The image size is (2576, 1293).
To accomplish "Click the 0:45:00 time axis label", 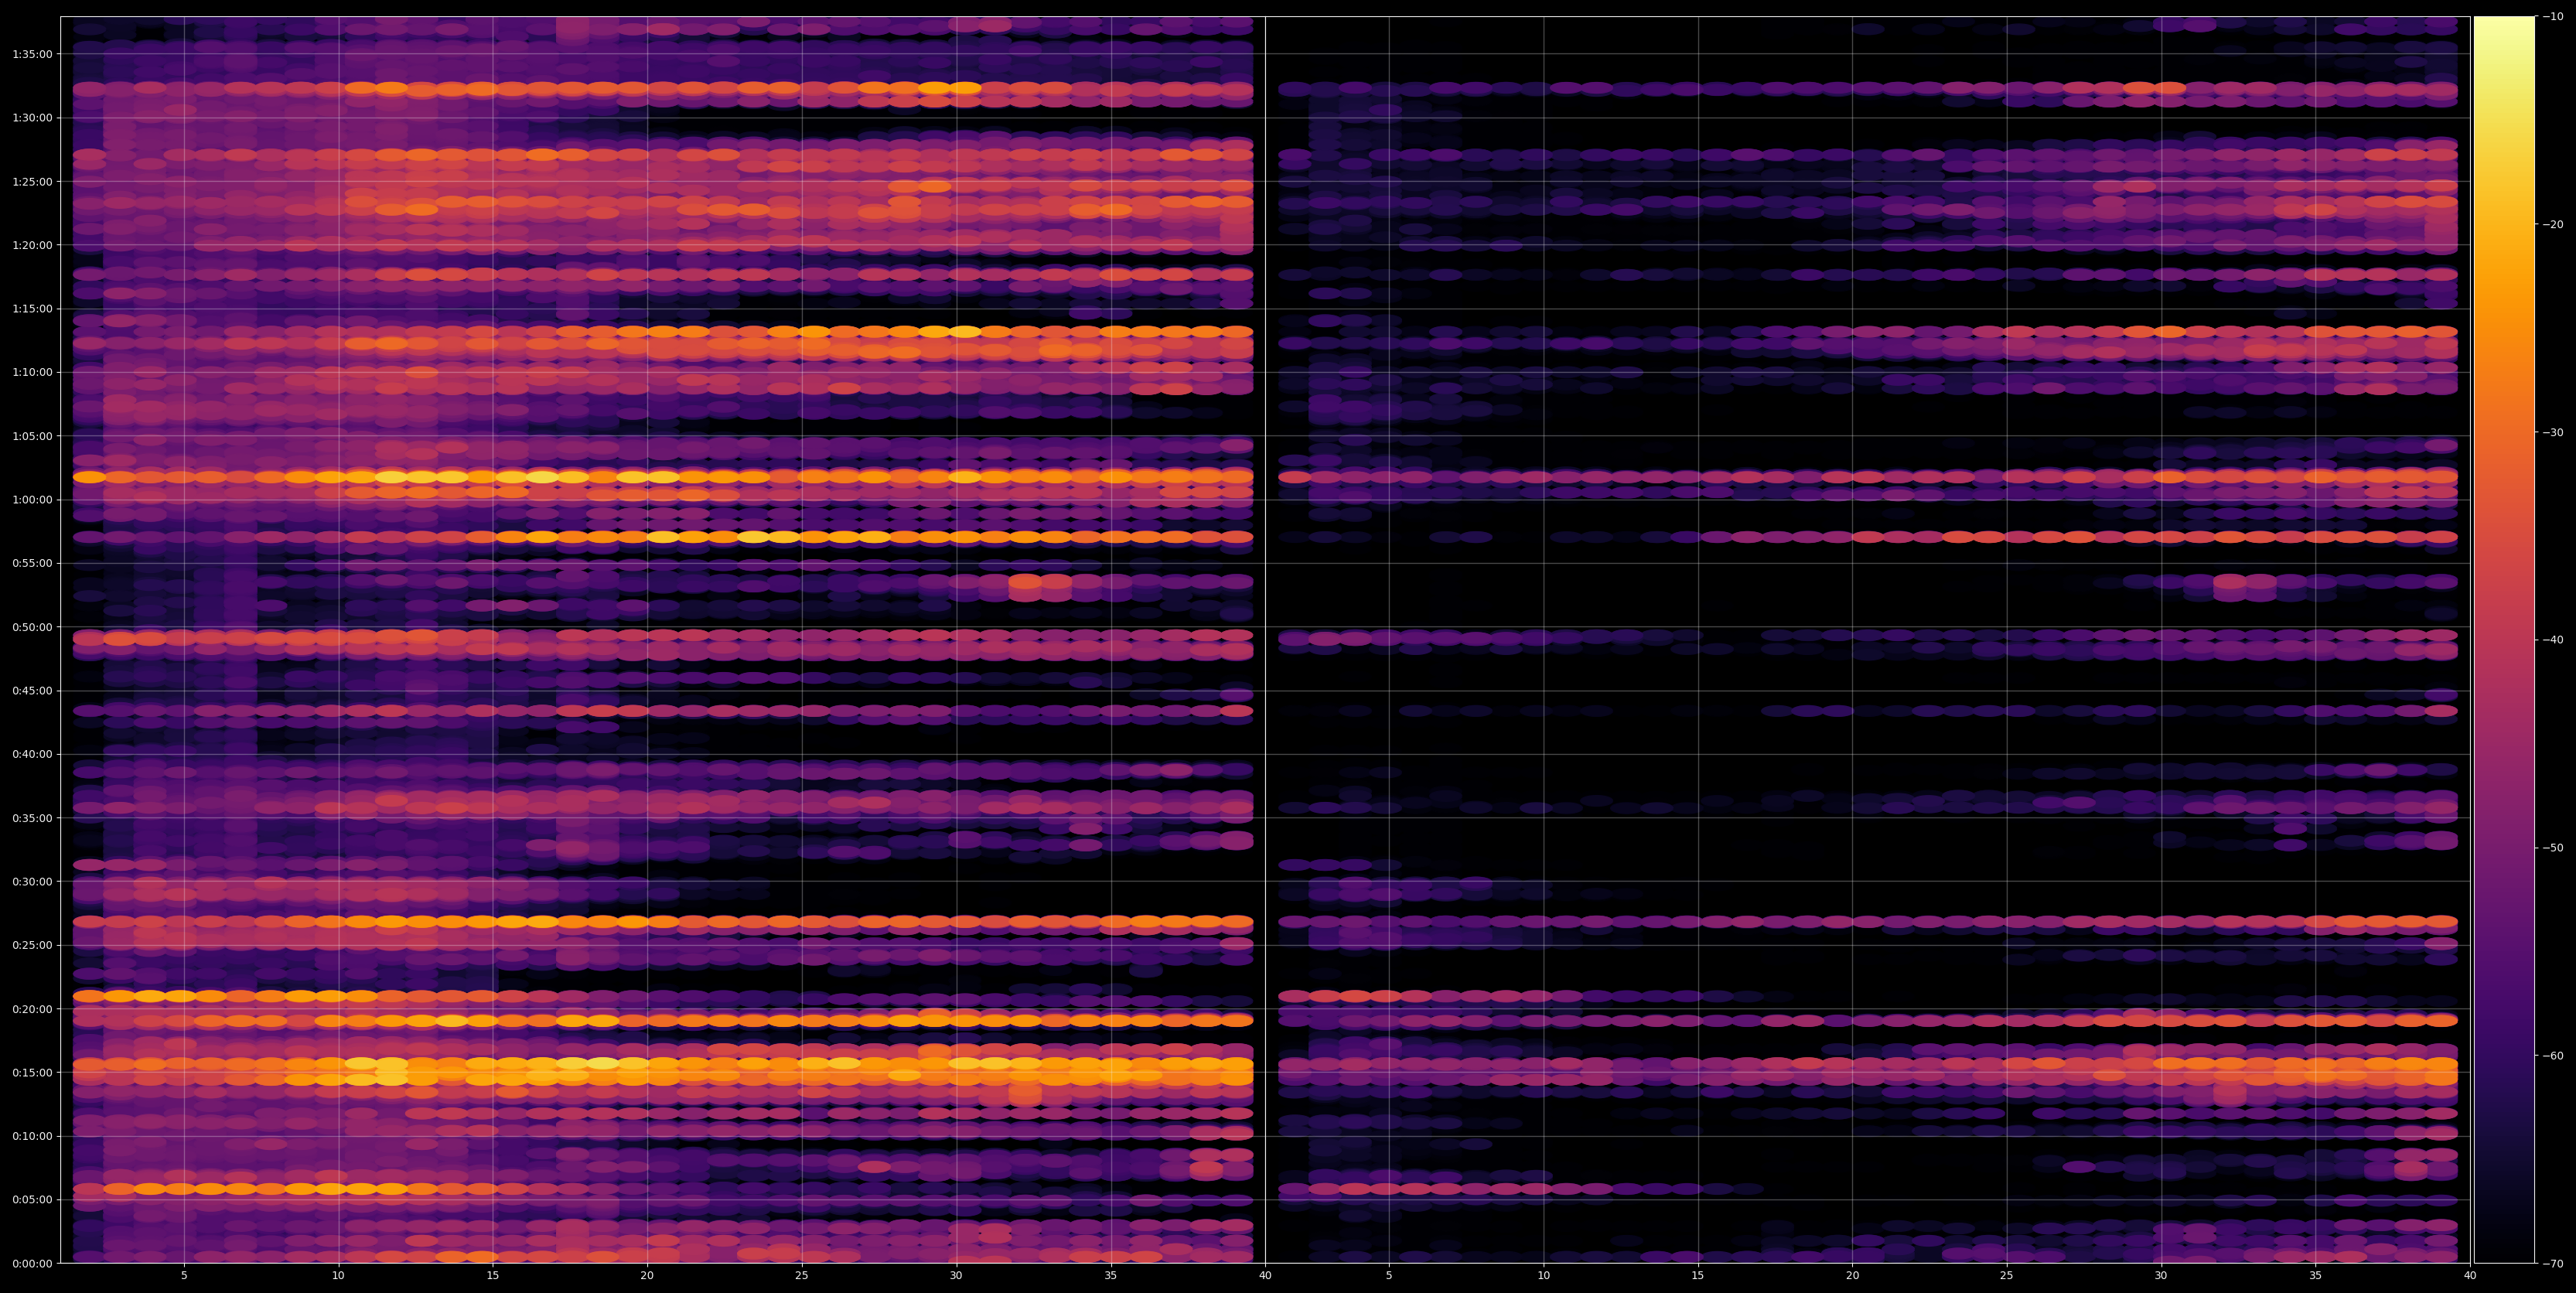I will (32, 690).
